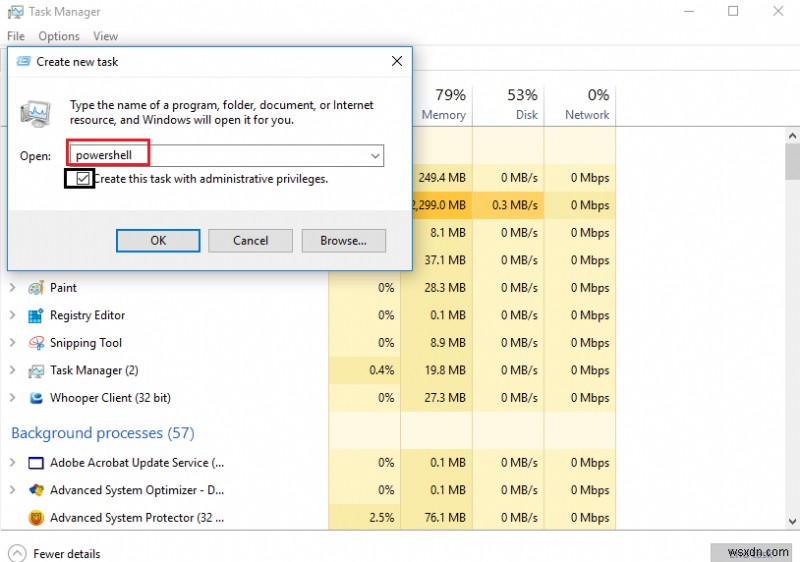Click the Task Manager process icon
This screenshot has width=800, height=562.
coord(36,371)
